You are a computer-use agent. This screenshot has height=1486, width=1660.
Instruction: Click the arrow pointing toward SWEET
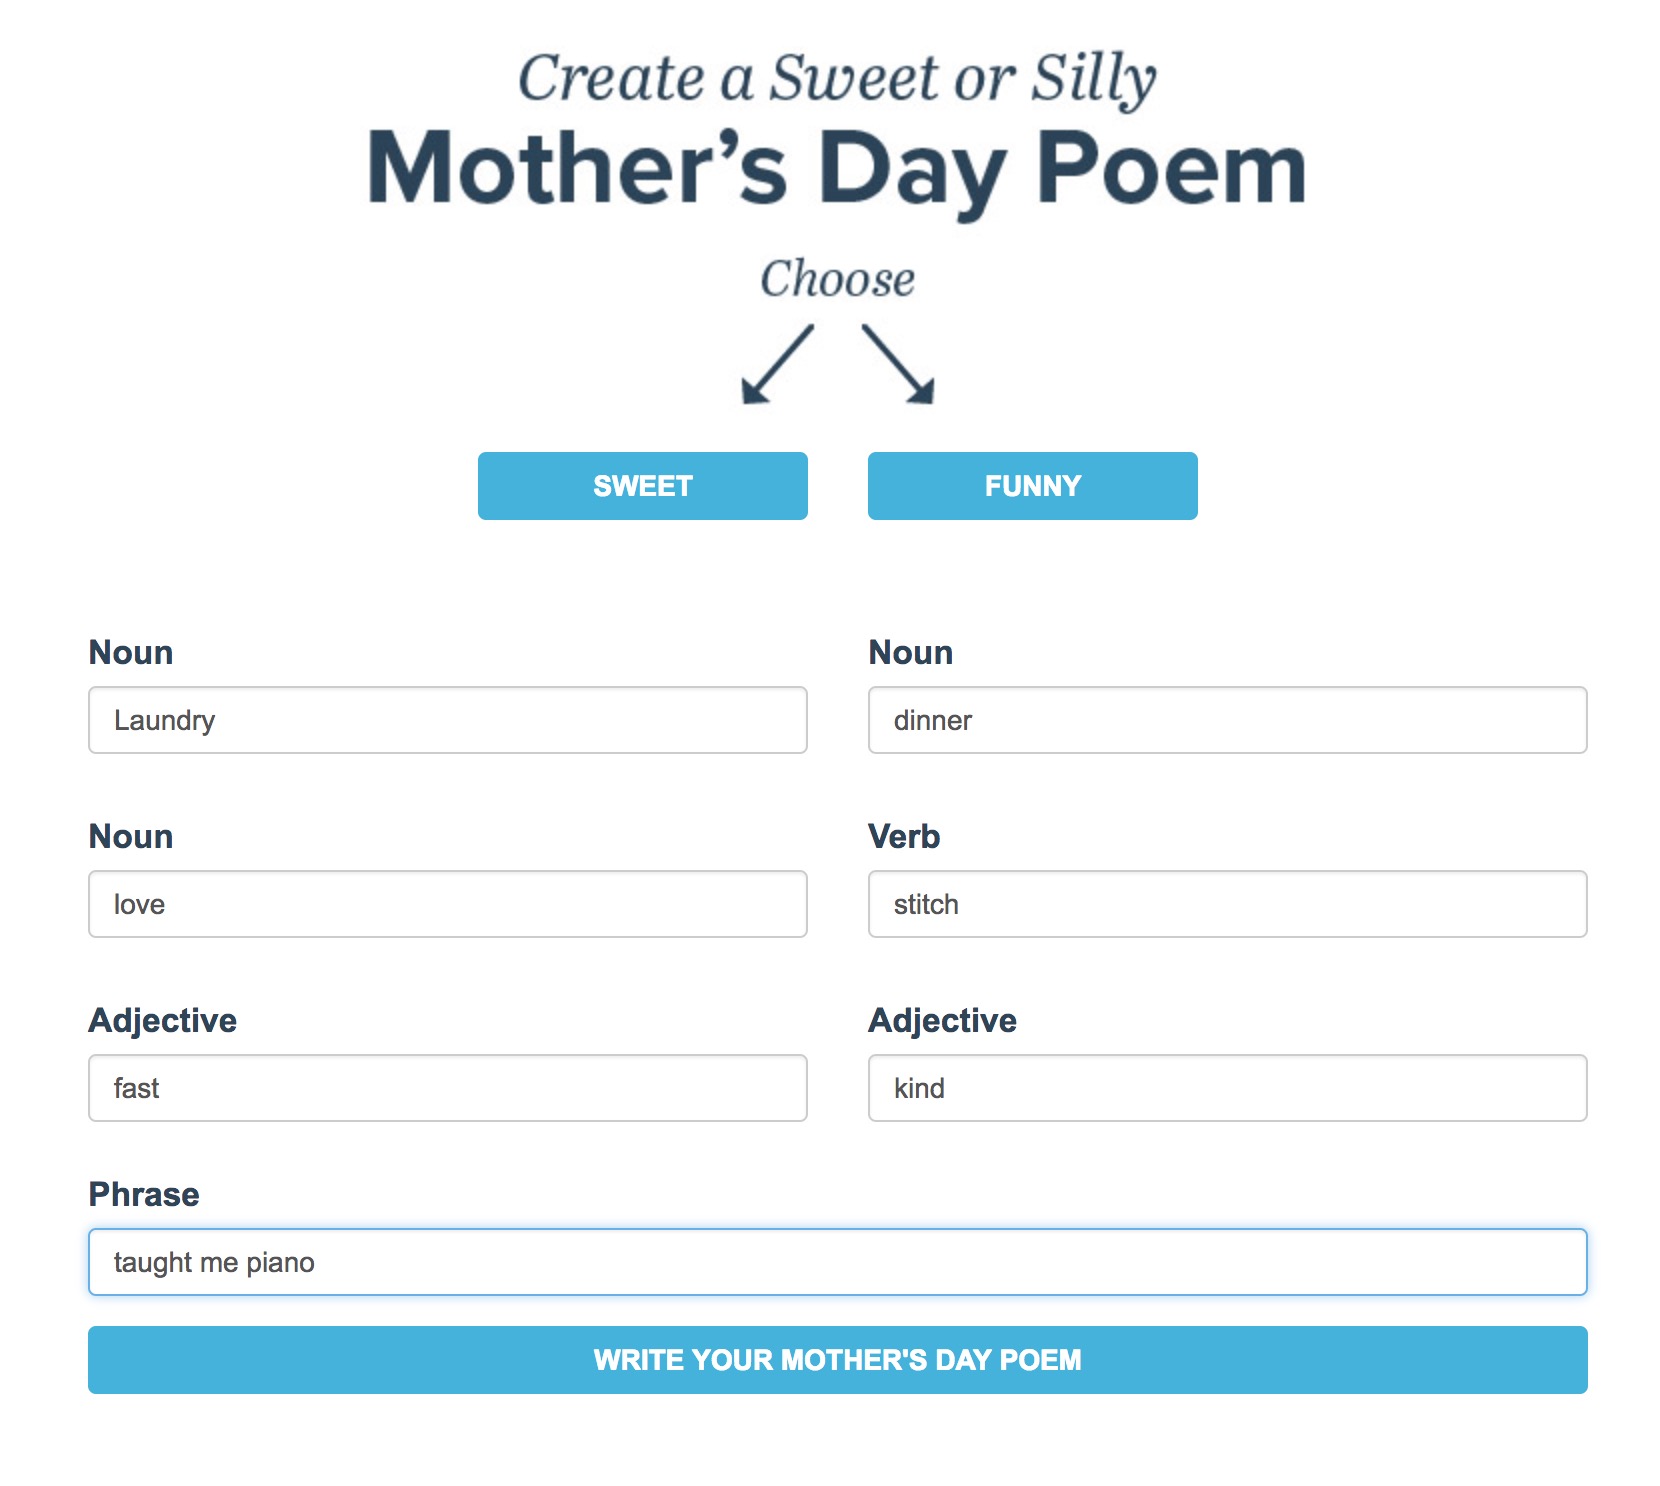(777, 364)
